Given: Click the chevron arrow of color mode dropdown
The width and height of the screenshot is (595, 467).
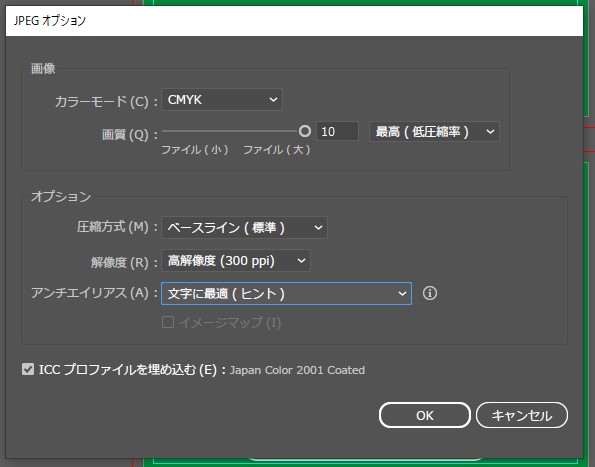Looking at the screenshot, I should point(273,100).
